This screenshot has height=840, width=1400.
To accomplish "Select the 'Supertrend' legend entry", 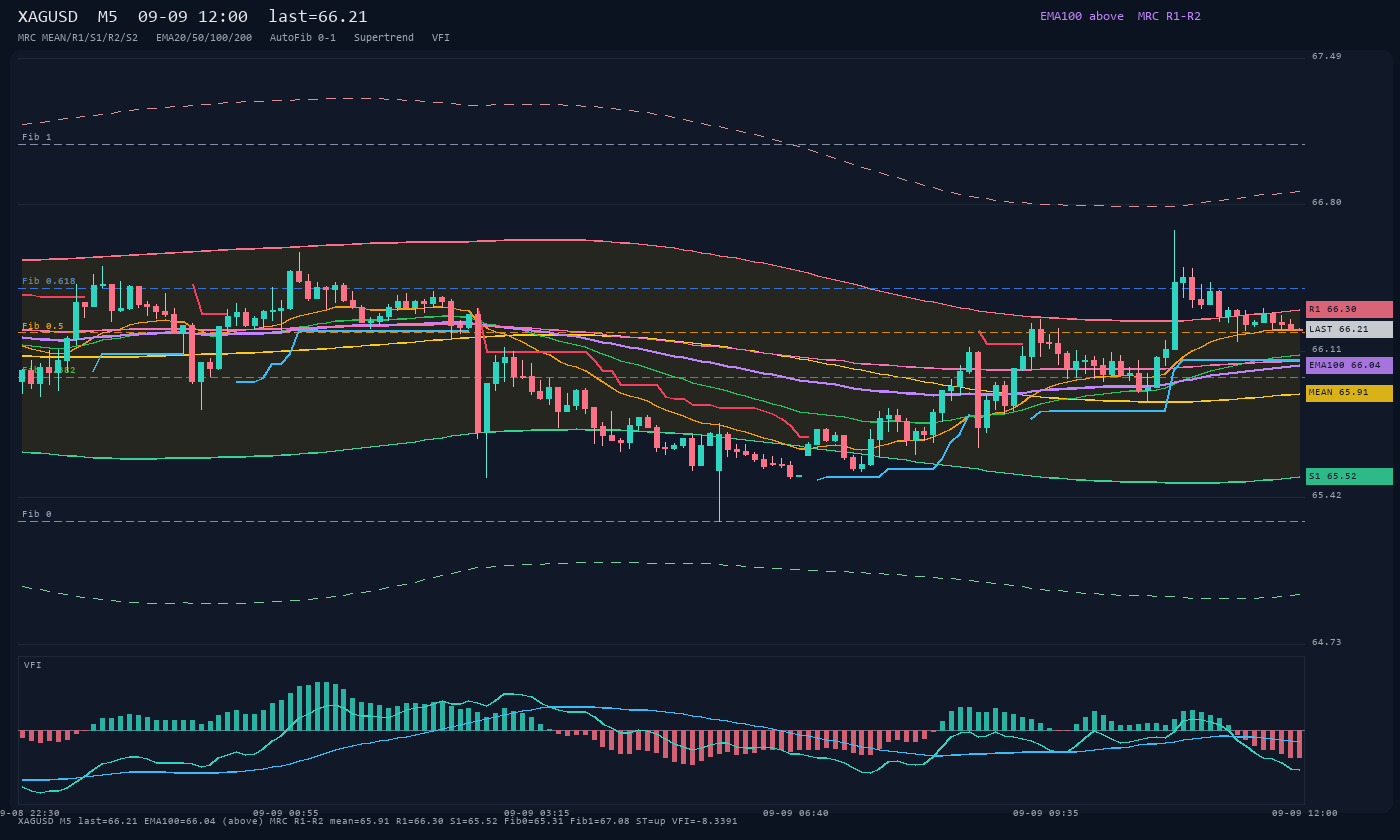I will (384, 38).
